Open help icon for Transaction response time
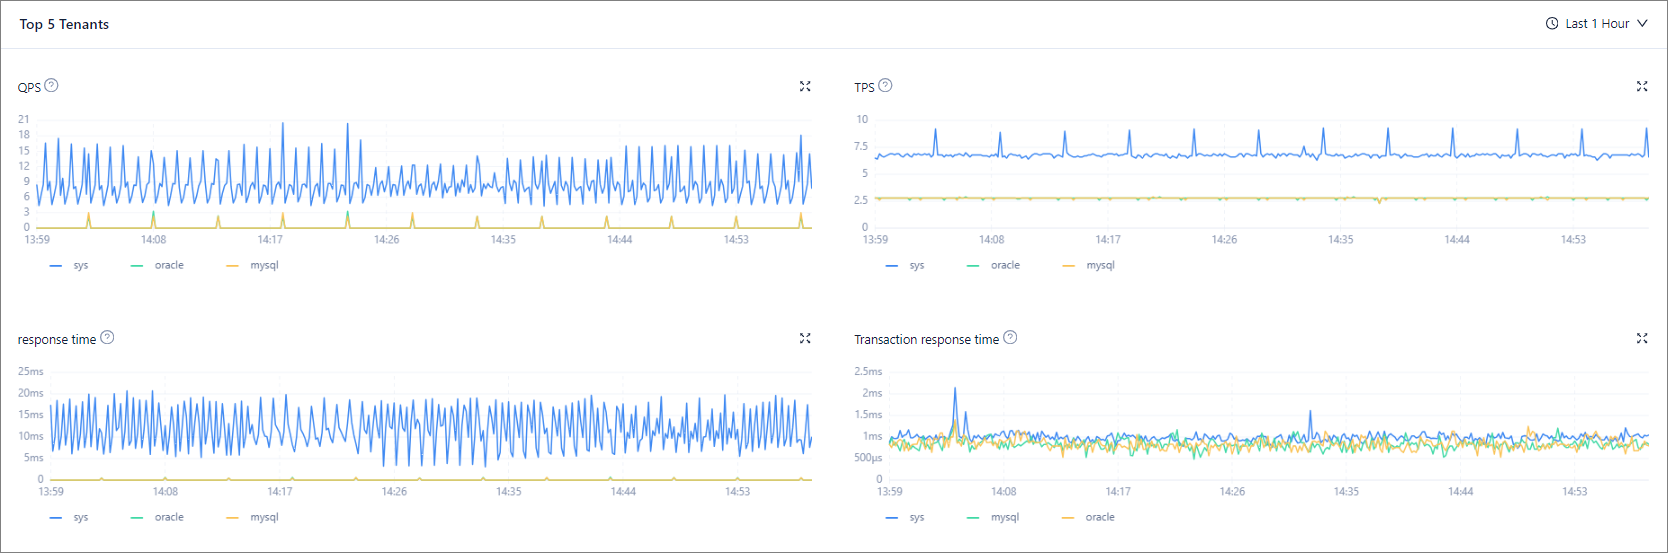The image size is (1668, 553). [1010, 338]
